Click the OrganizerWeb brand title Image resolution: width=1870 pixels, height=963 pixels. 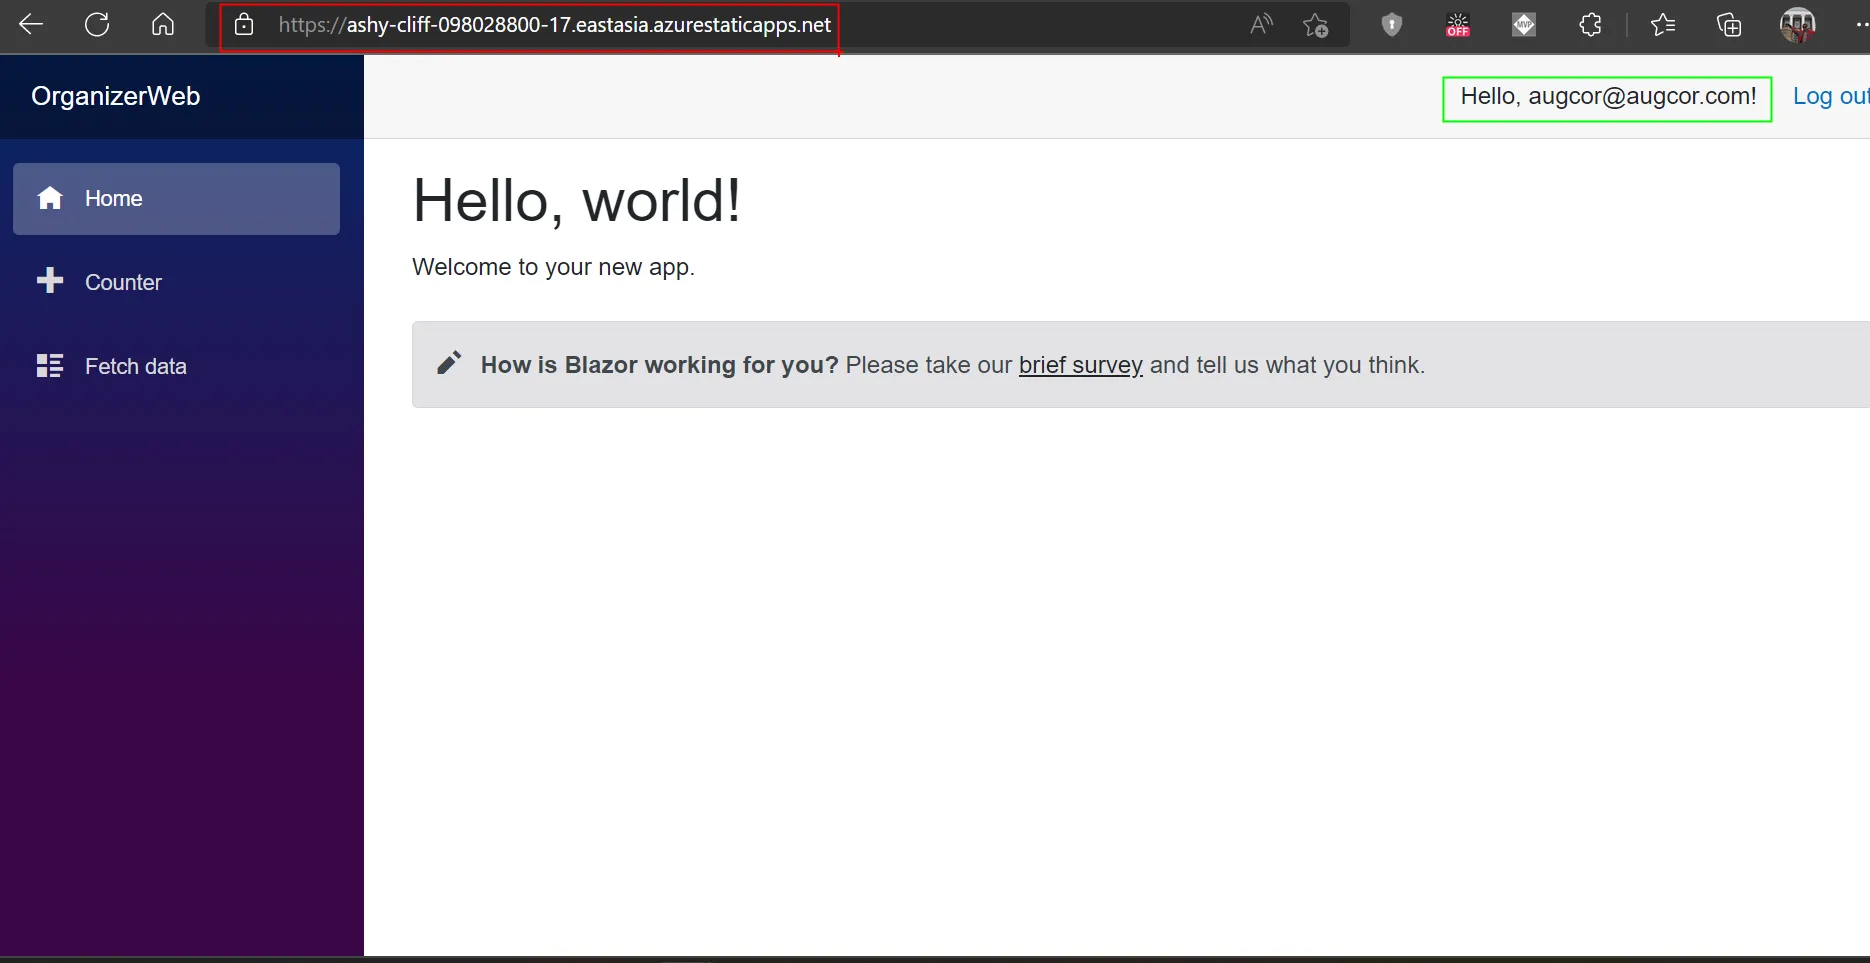[x=116, y=96]
